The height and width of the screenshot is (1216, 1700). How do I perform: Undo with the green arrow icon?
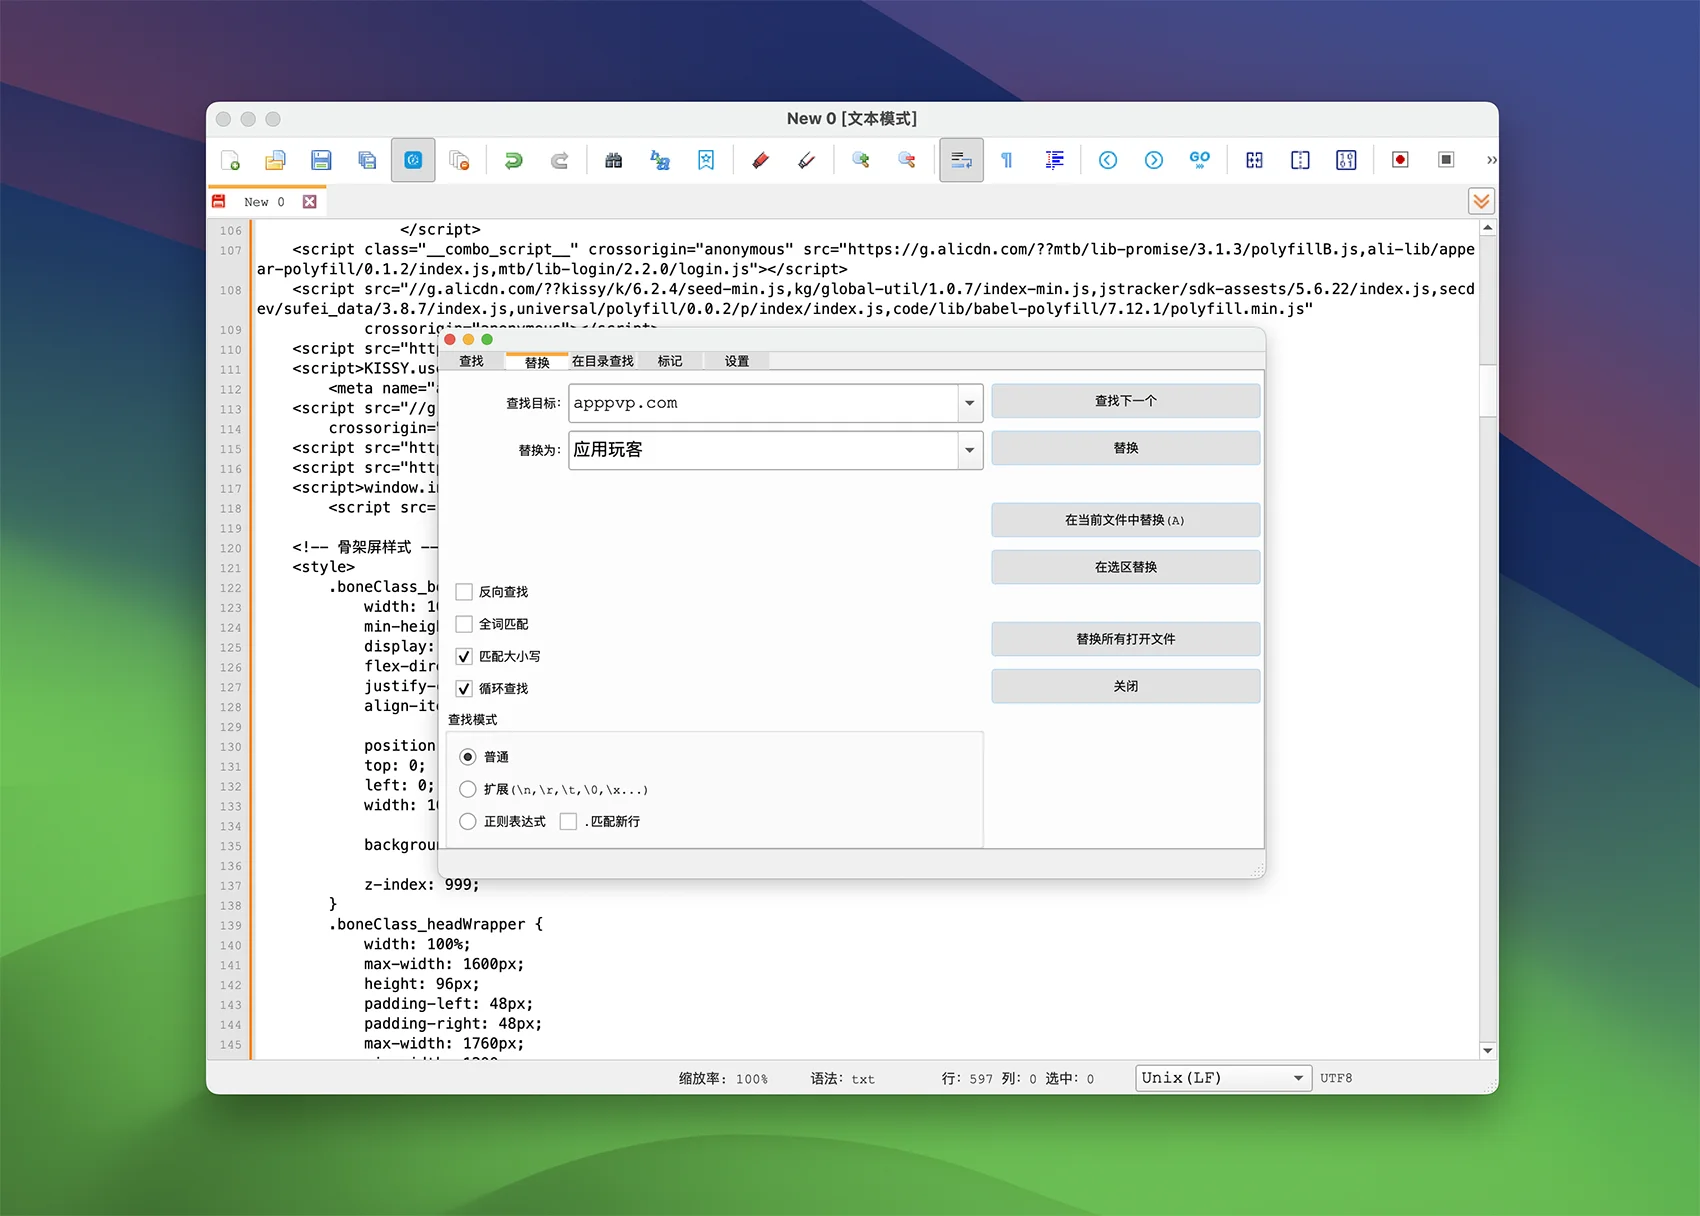point(513,160)
